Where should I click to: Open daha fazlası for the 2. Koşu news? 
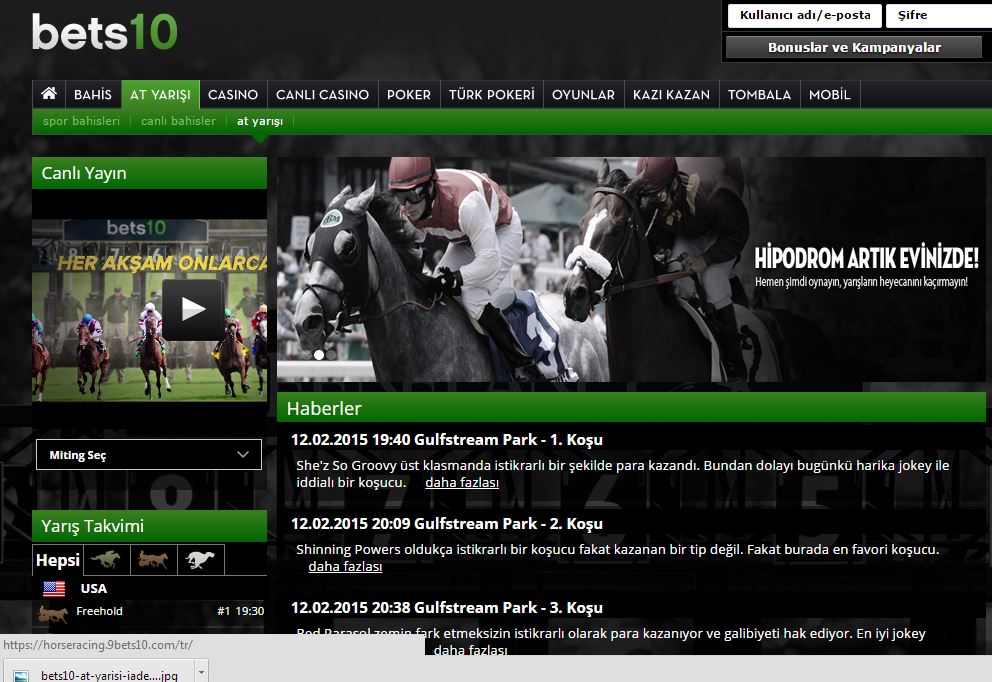[x=345, y=566]
